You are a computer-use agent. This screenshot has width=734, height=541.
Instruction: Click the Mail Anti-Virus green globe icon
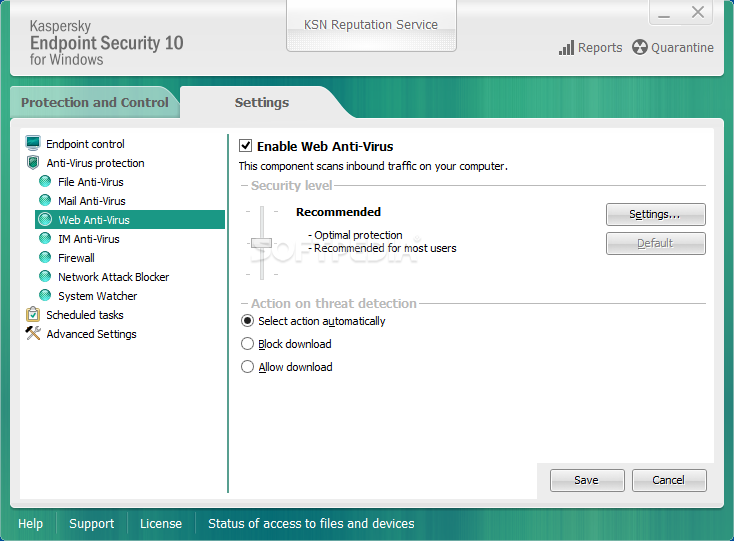click(x=45, y=200)
